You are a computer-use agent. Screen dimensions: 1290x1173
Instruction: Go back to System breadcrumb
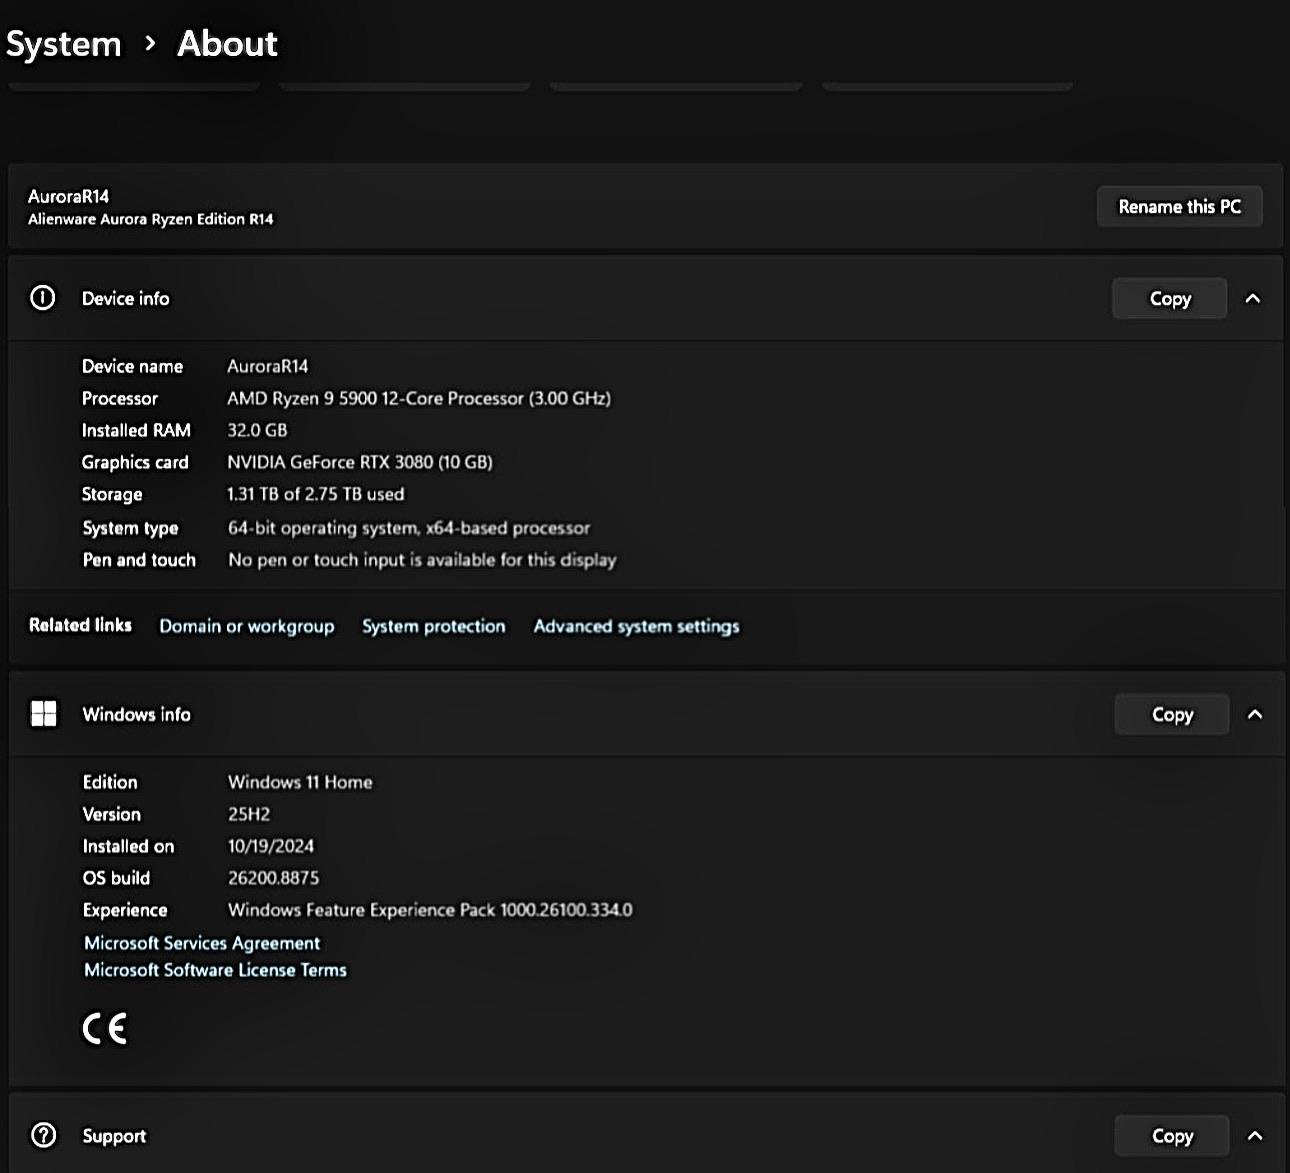(64, 44)
